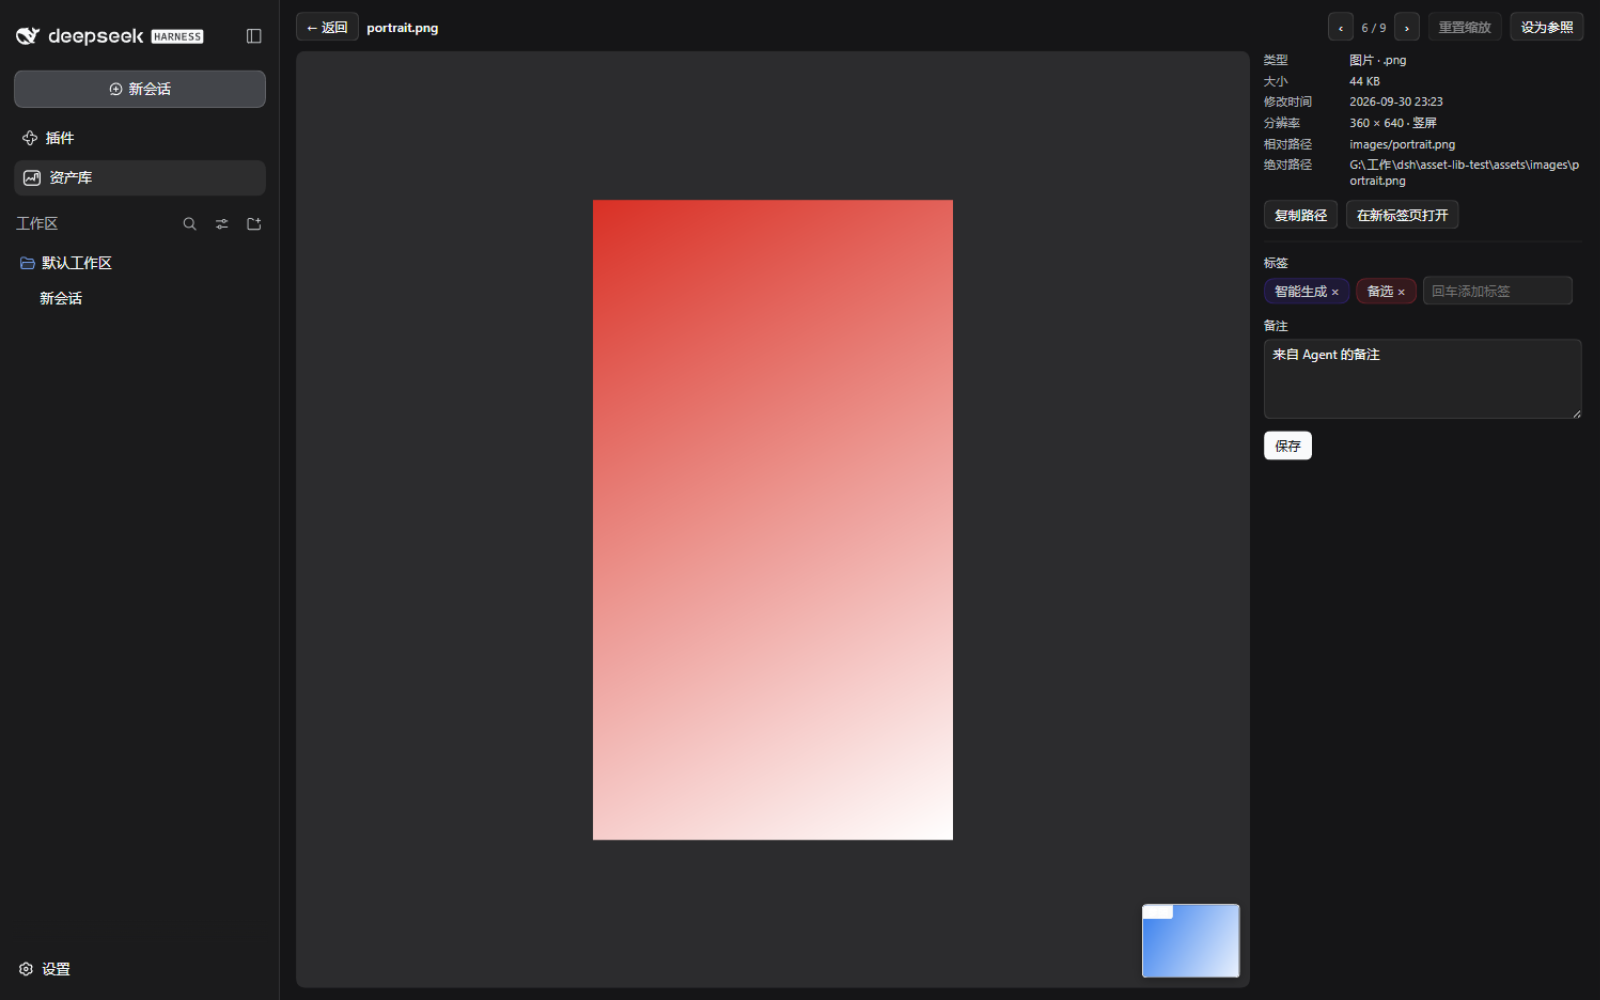Click the HARNESS badge label
This screenshot has width=1600, height=1000.
(x=177, y=37)
